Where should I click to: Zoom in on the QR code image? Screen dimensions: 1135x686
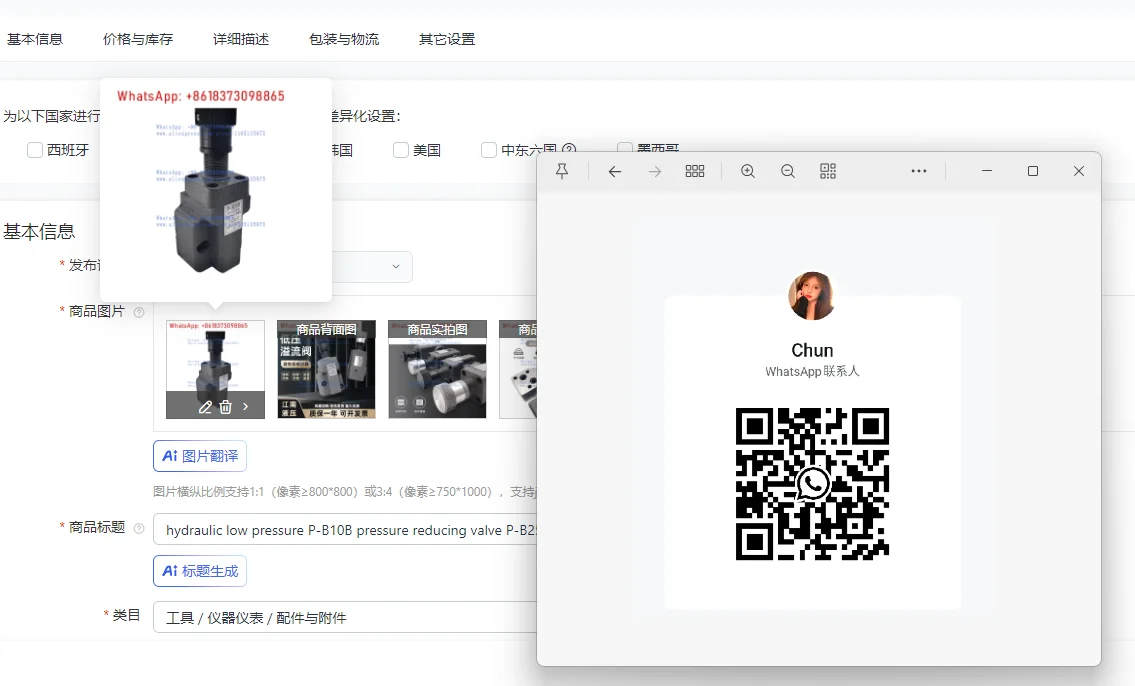point(748,171)
